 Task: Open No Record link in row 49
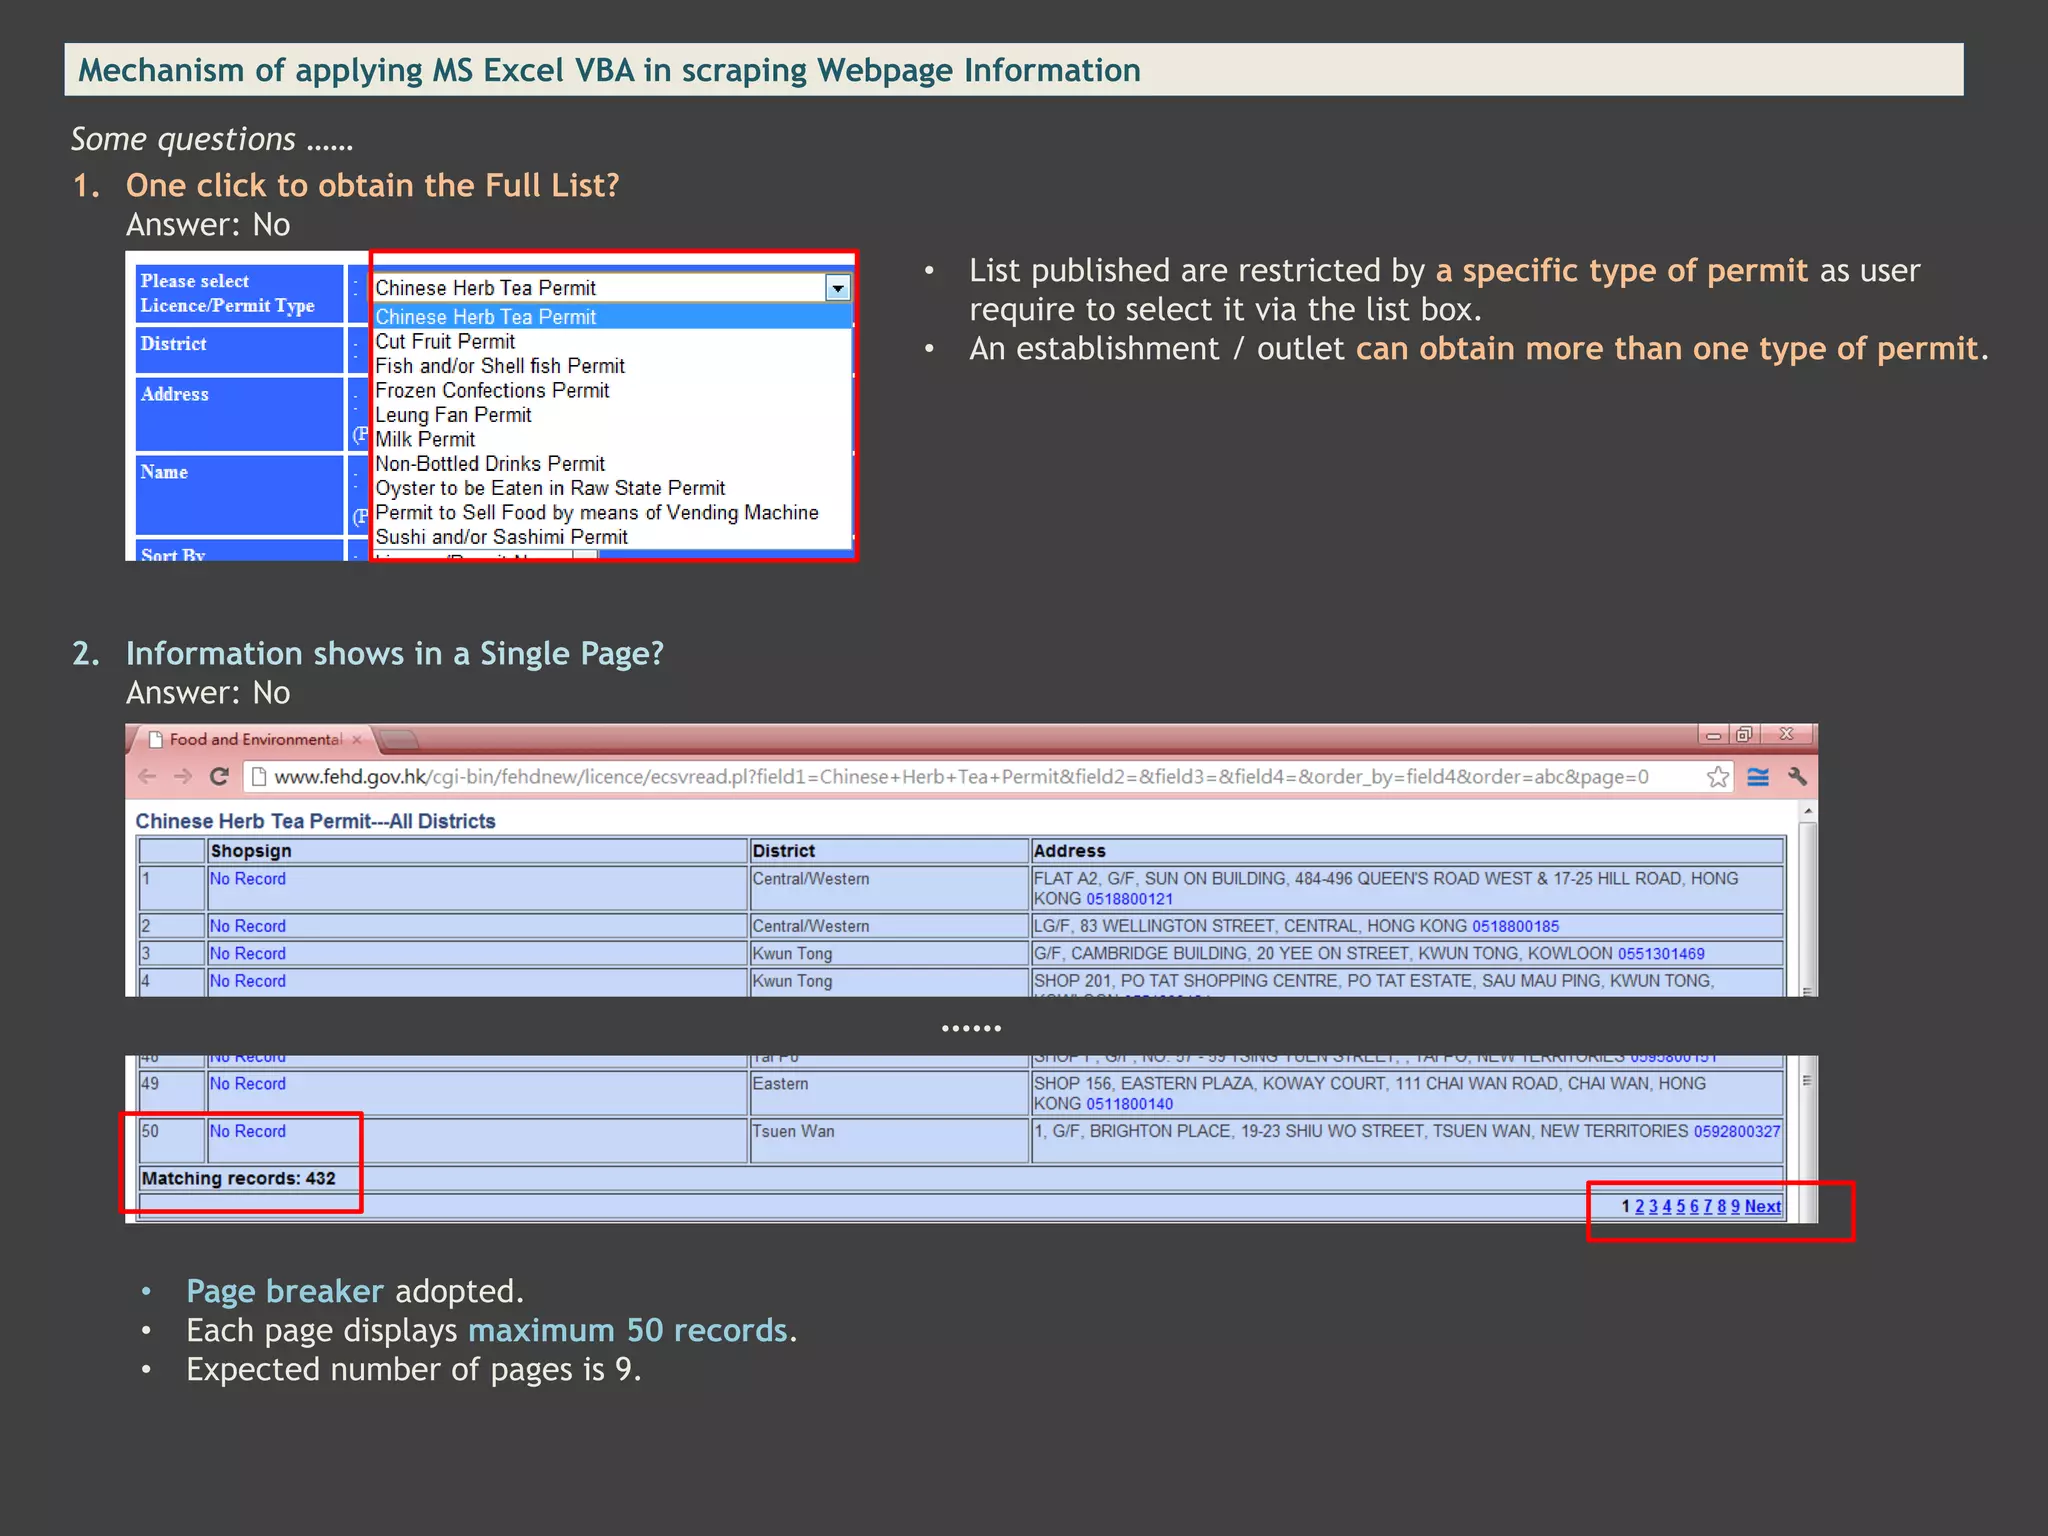247,1083
